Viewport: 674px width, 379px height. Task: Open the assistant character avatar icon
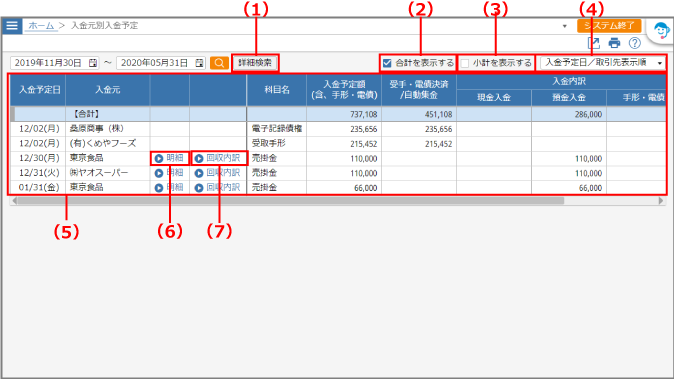(x=661, y=31)
